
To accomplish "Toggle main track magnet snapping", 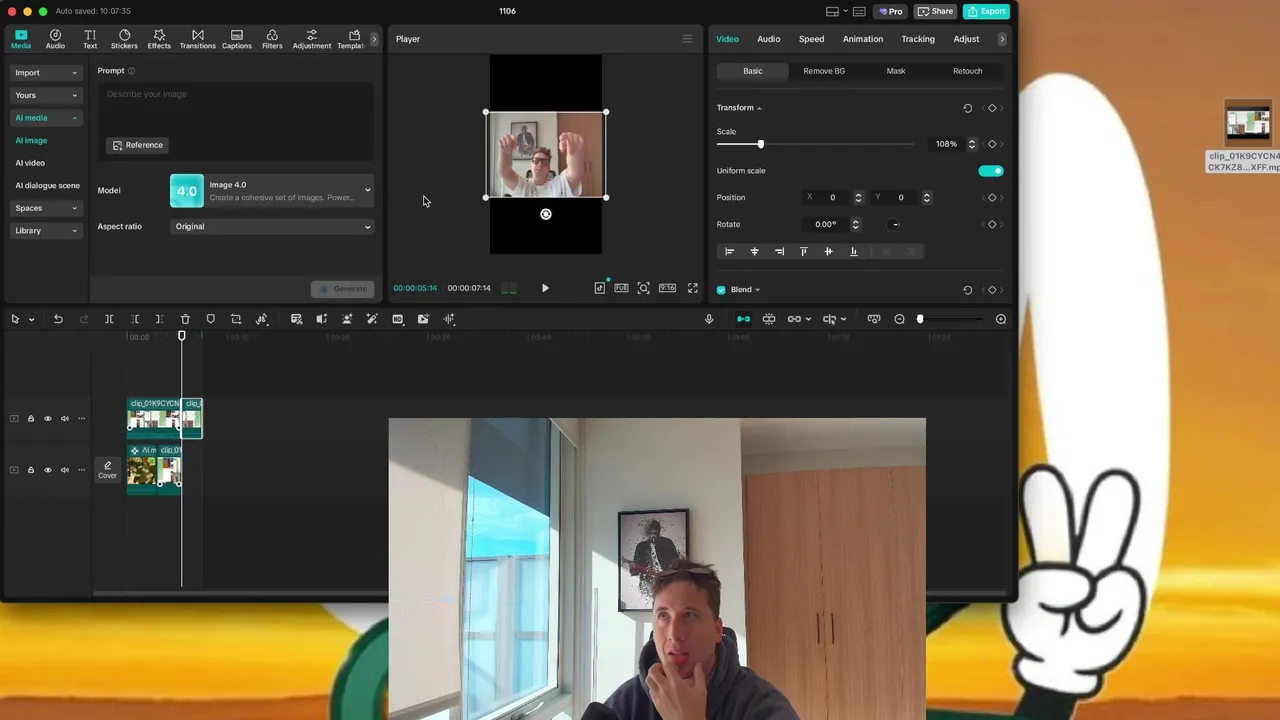I will [x=743, y=319].
